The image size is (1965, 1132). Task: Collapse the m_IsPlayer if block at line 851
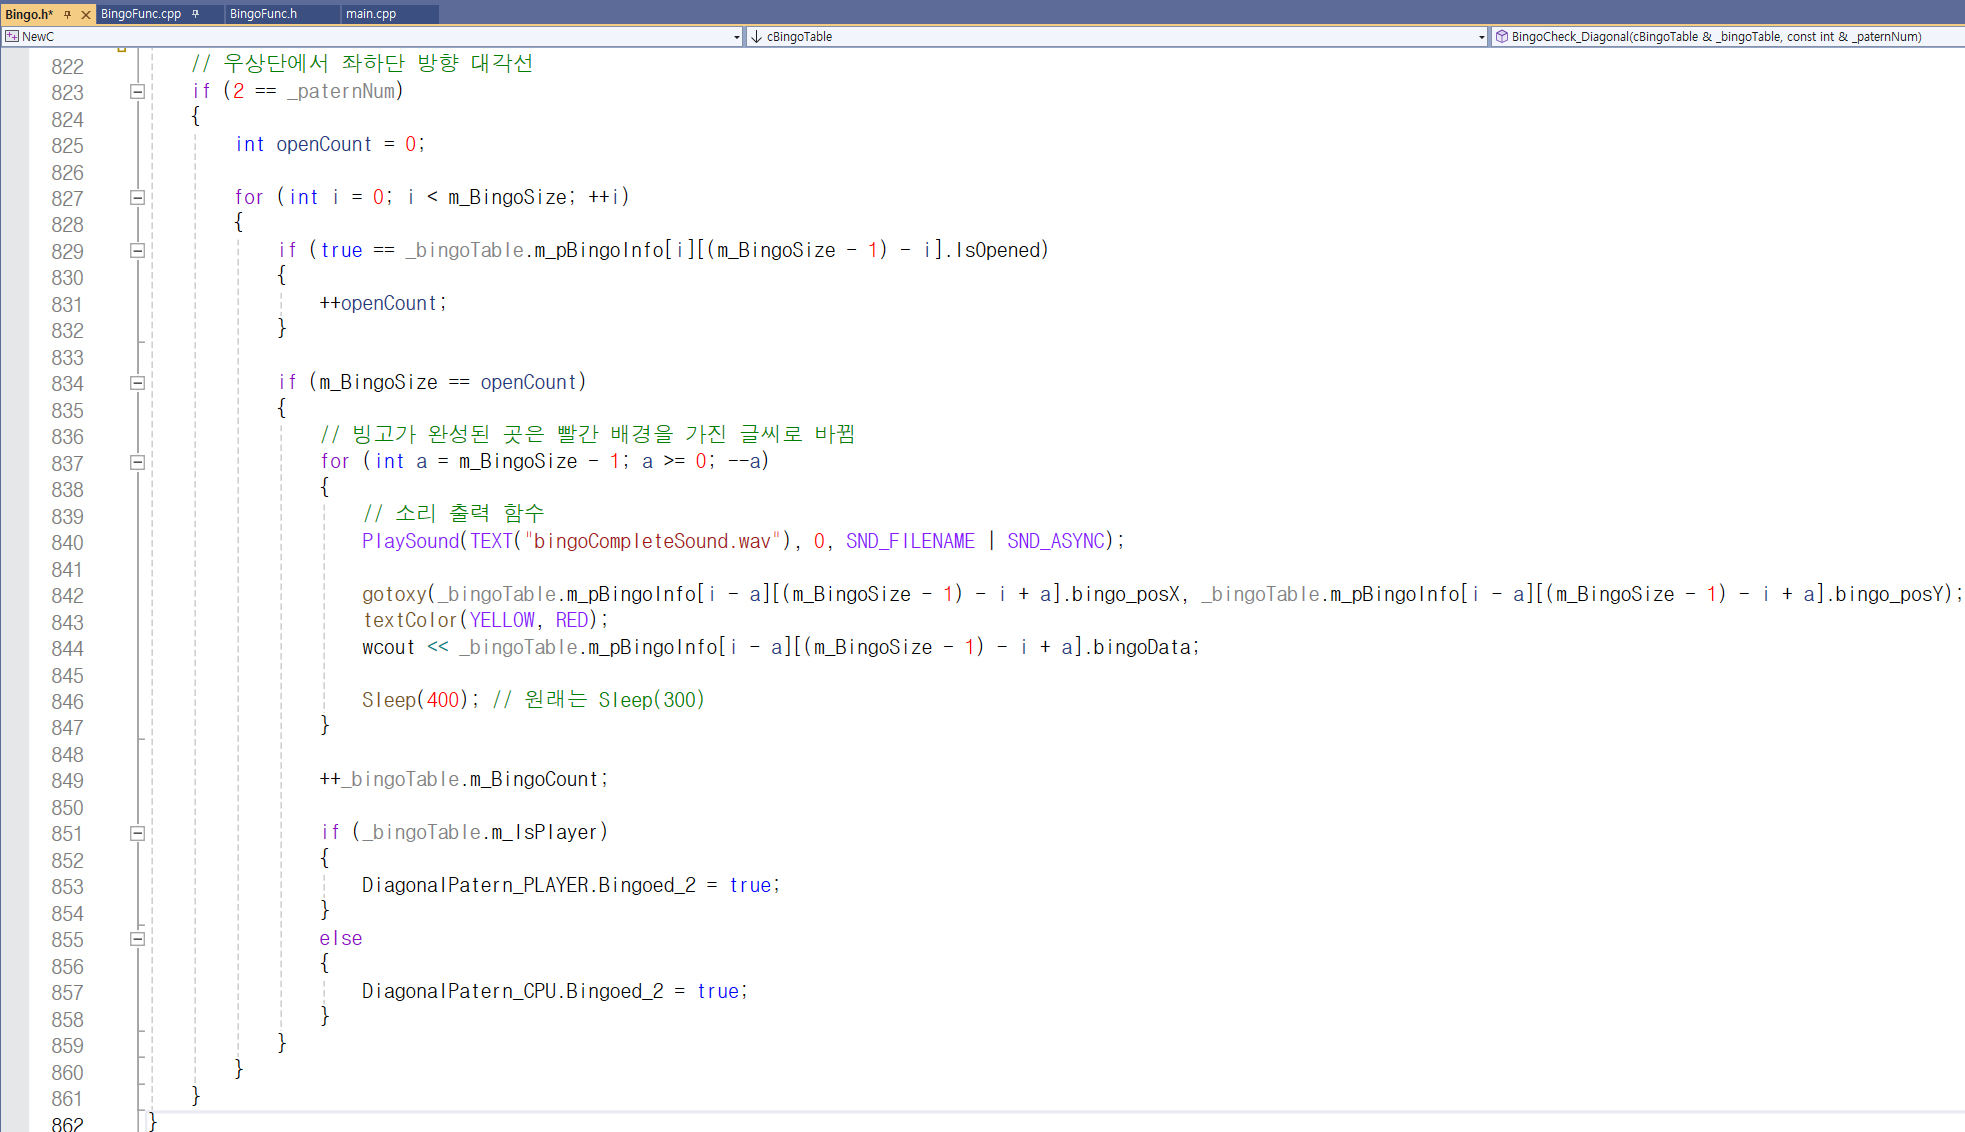point(138,832)
